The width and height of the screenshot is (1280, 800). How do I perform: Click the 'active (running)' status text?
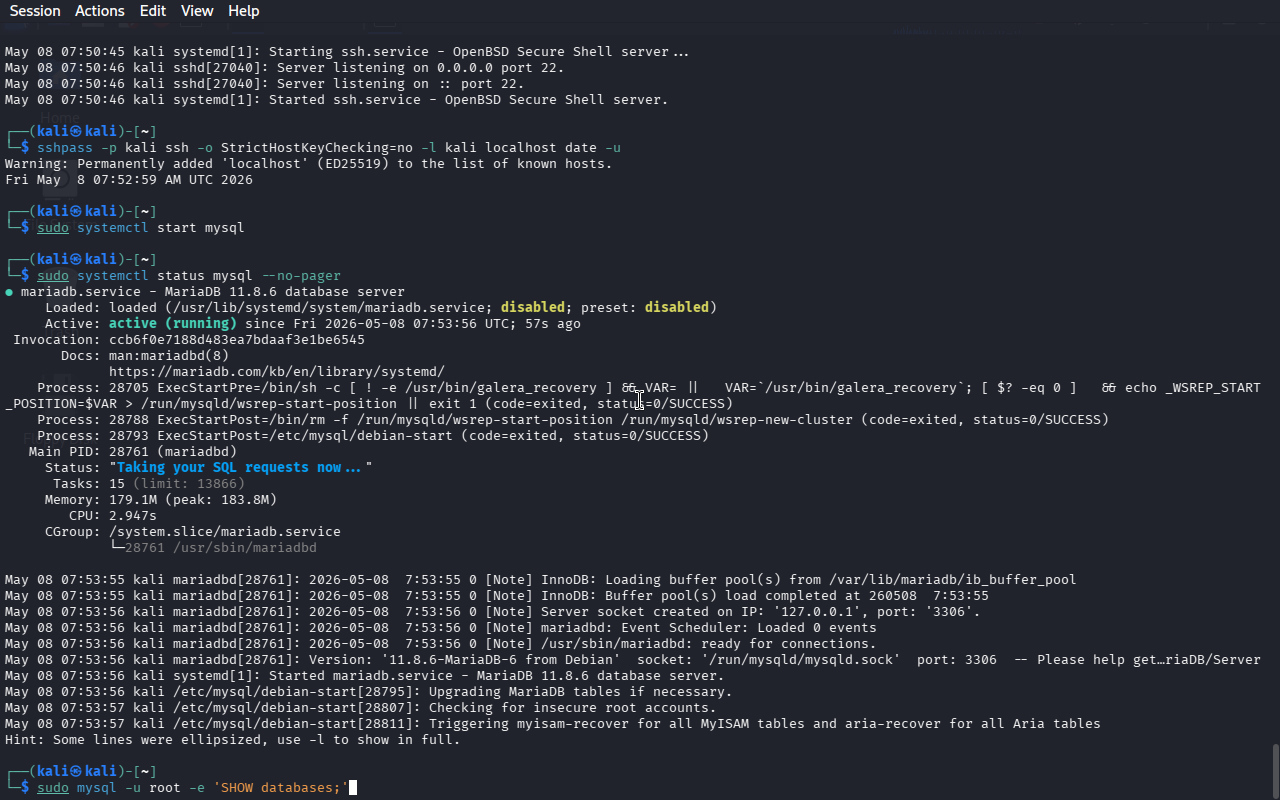tap(173, 324)
